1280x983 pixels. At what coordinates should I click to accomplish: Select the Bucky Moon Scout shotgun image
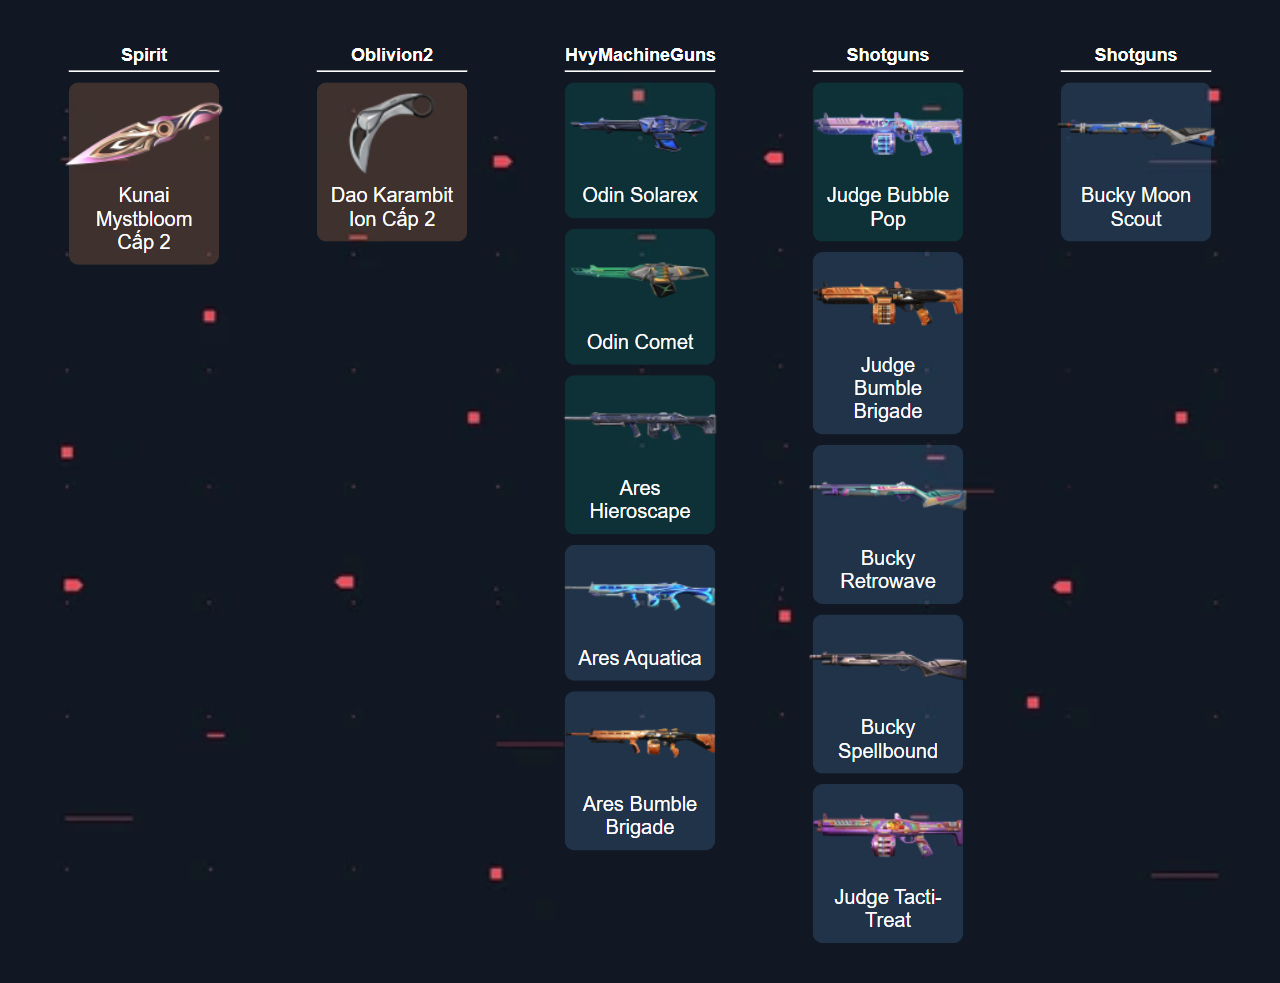click(x=1136, y=132)
